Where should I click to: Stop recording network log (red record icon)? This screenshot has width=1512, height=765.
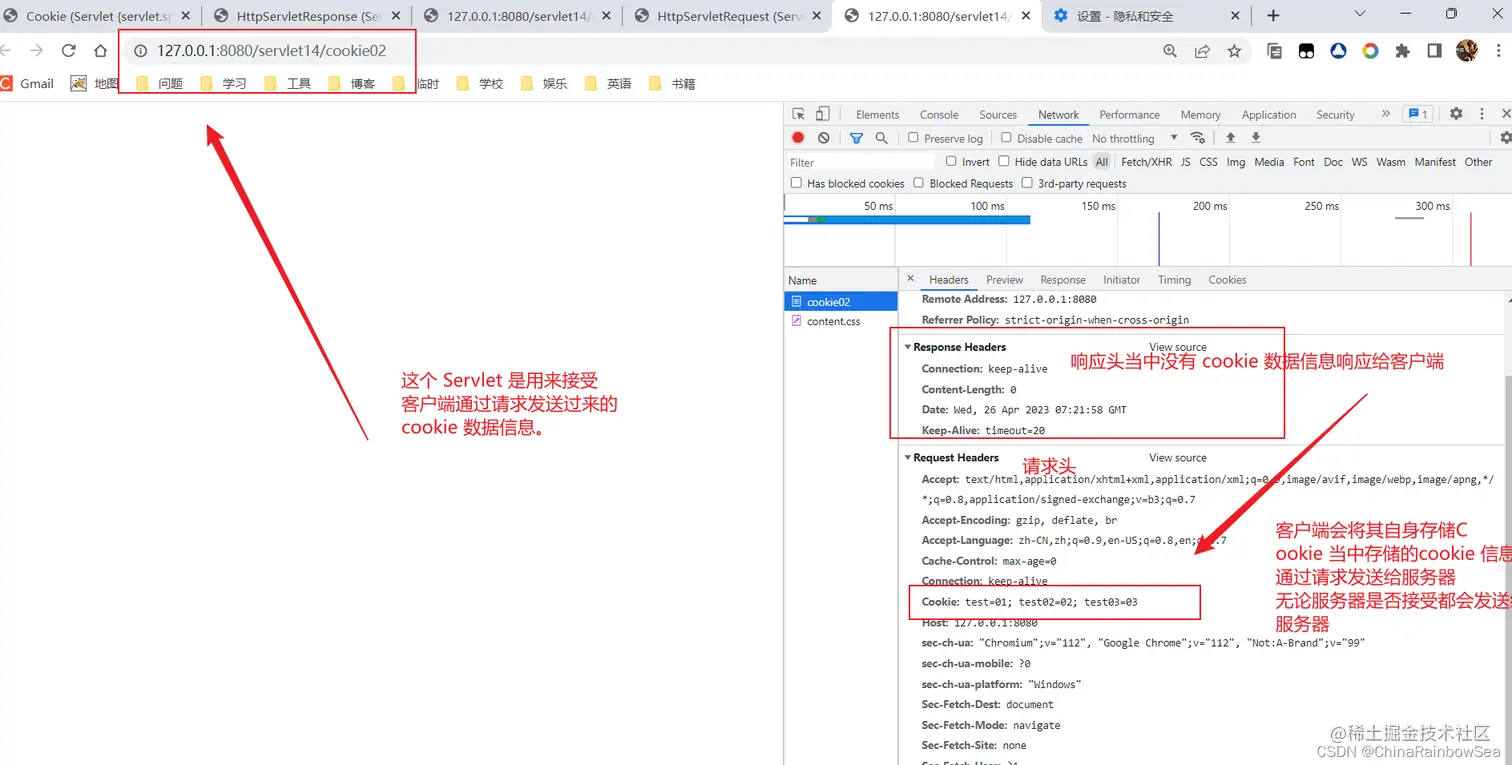[x=796, y=138]
